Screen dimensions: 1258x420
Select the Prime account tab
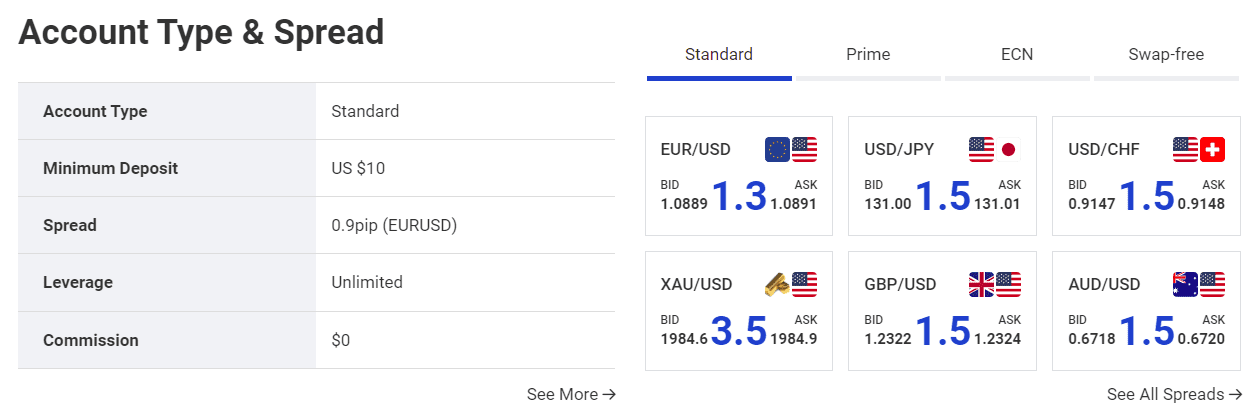pos(868,55)
